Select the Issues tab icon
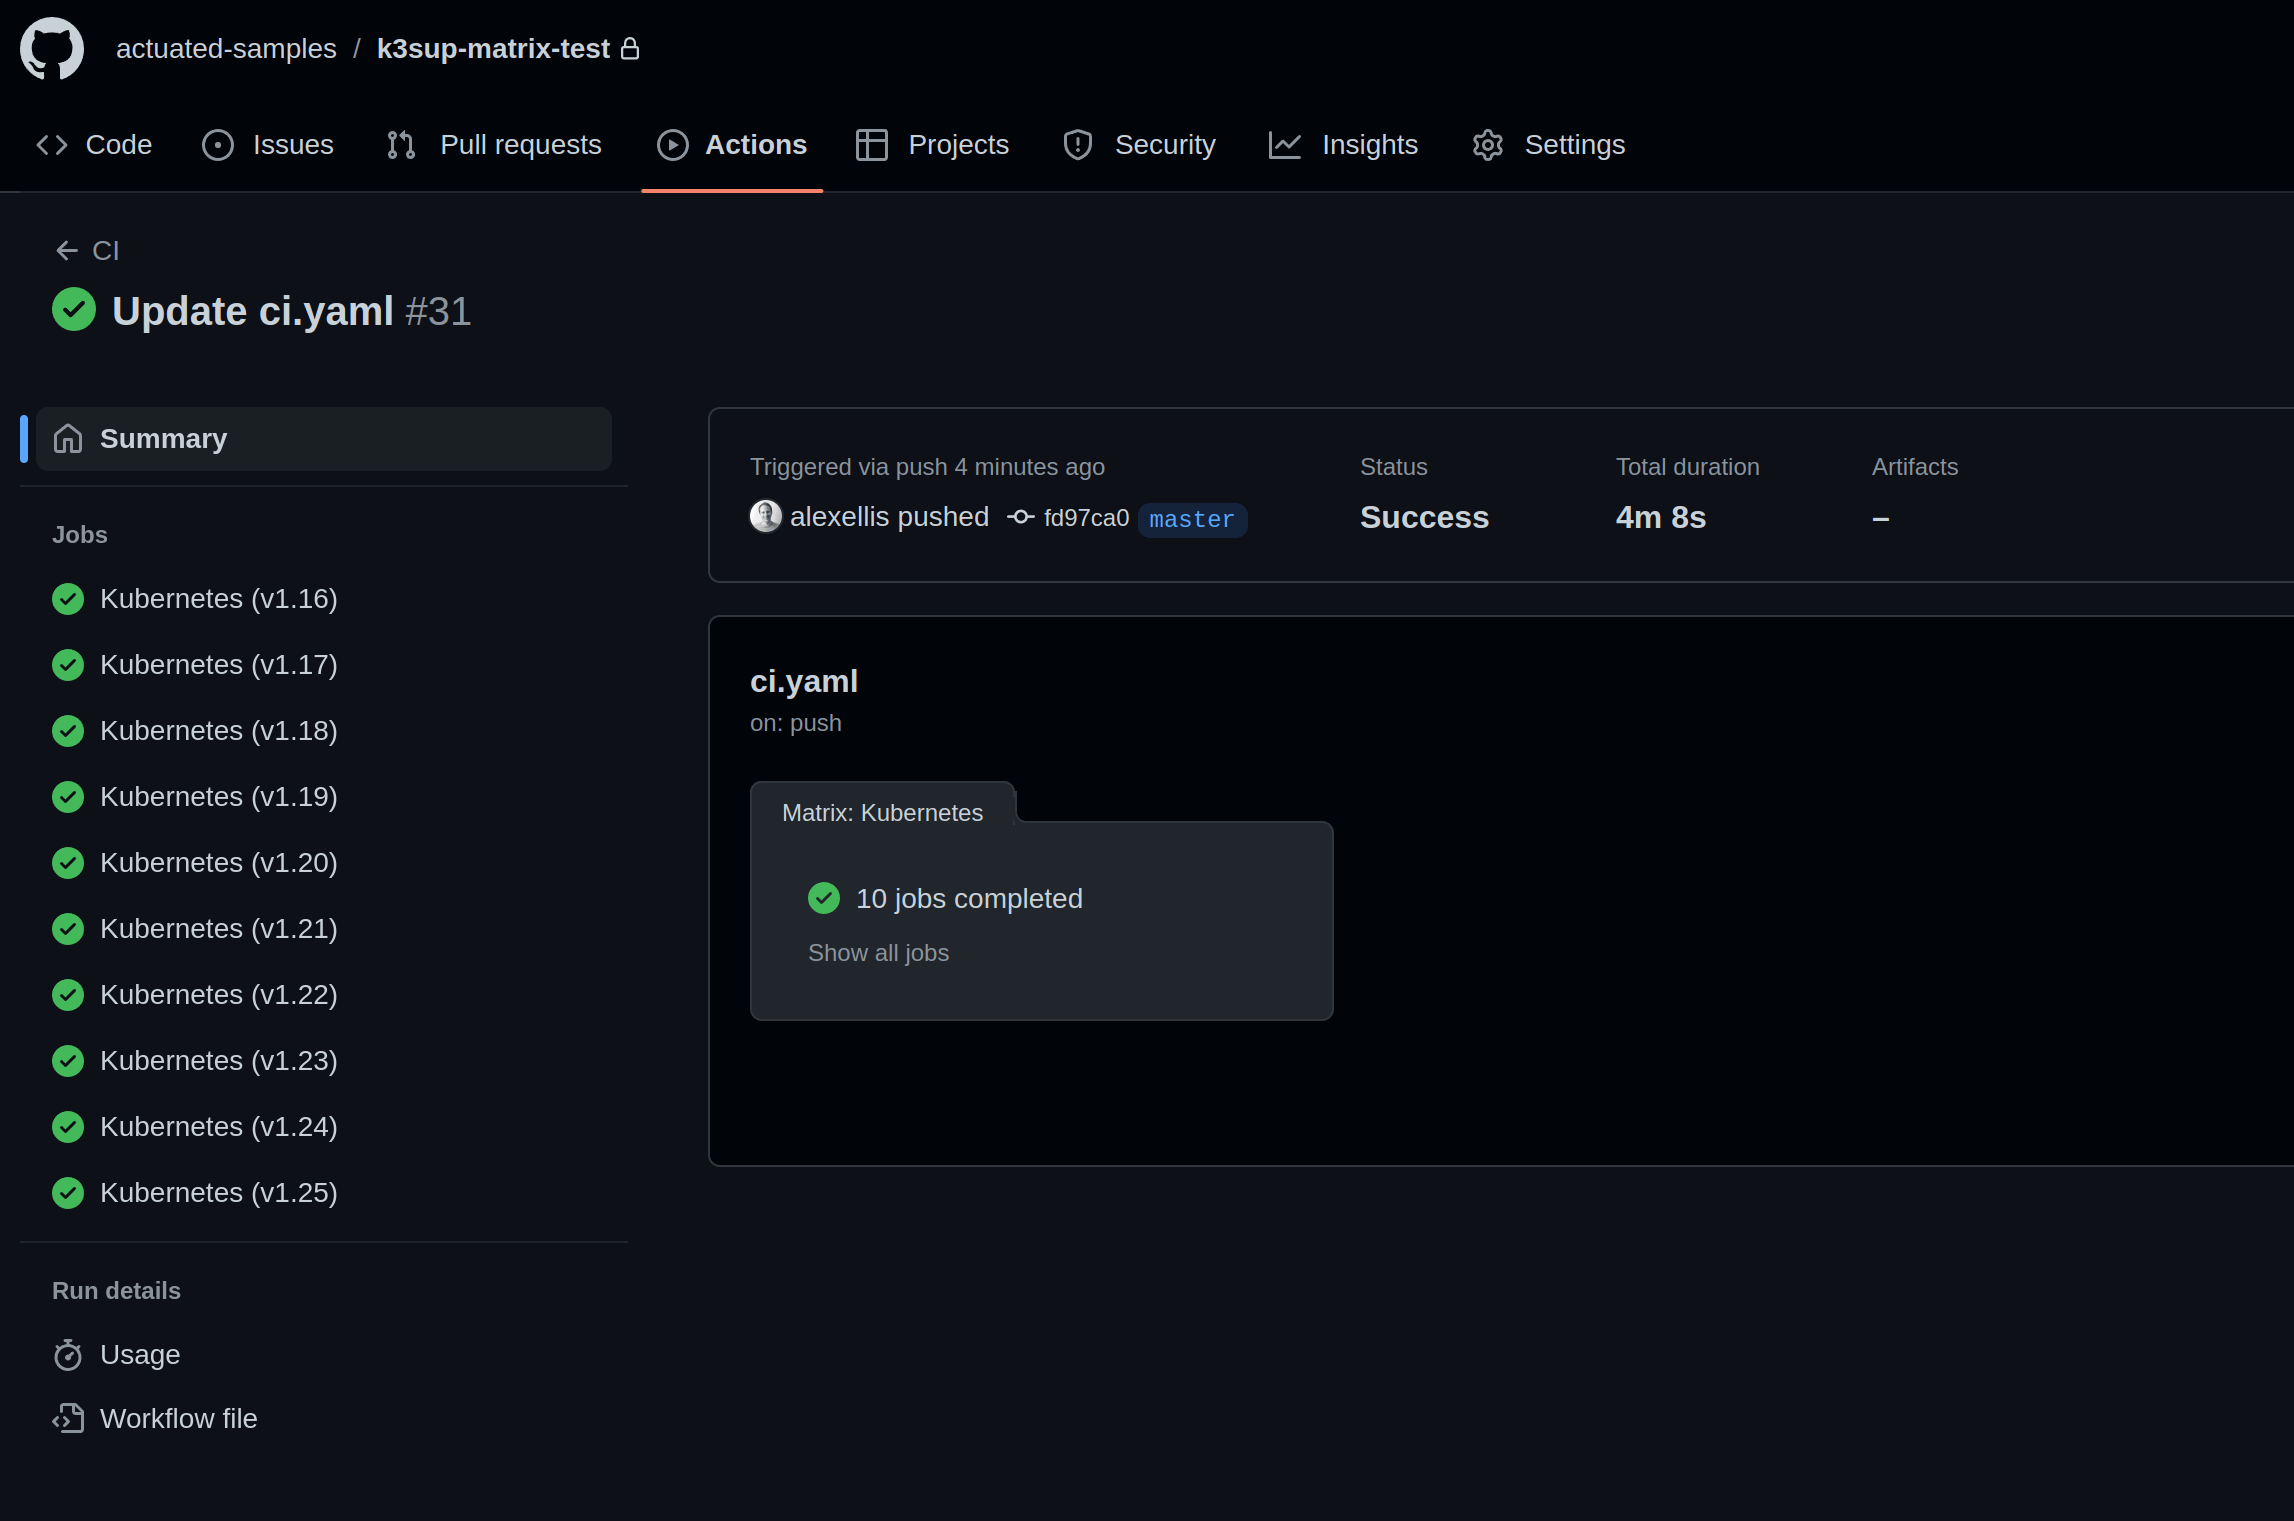Viewport: 2294px width, 1521px height. tap(217, 144)
